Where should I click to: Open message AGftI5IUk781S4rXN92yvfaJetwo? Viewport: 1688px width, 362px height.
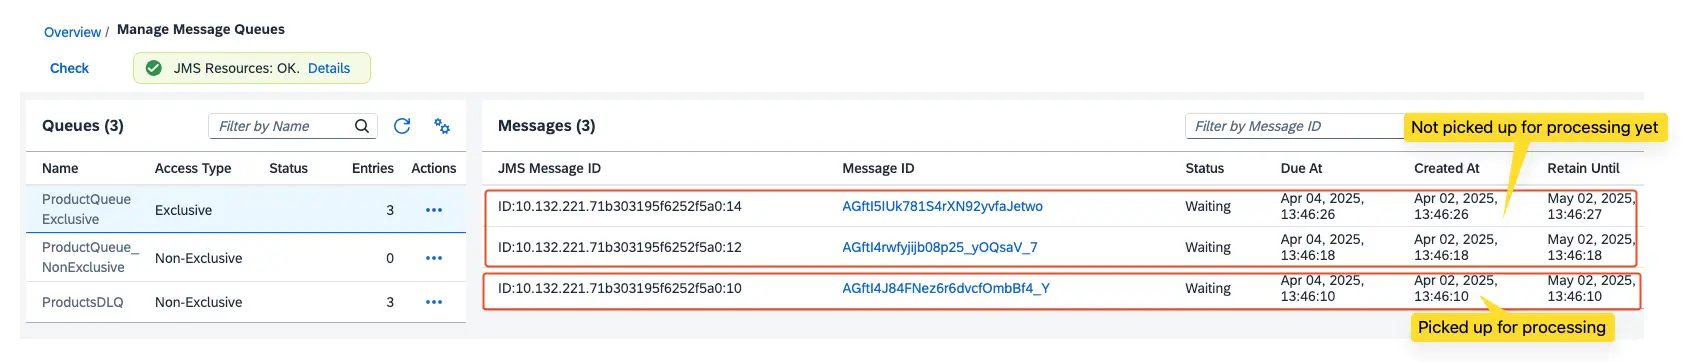pyautogui.click(x=942, y=206)
